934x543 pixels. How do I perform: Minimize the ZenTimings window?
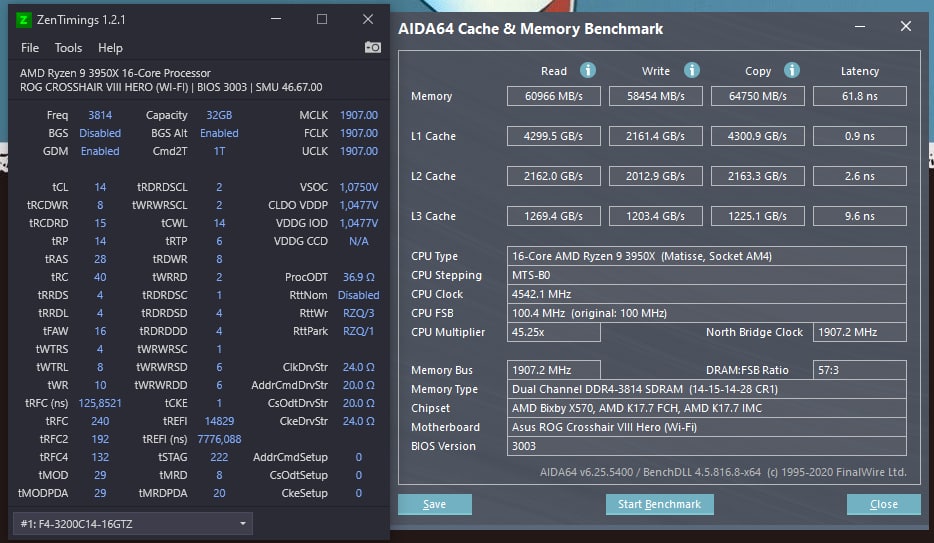[276, 19]
